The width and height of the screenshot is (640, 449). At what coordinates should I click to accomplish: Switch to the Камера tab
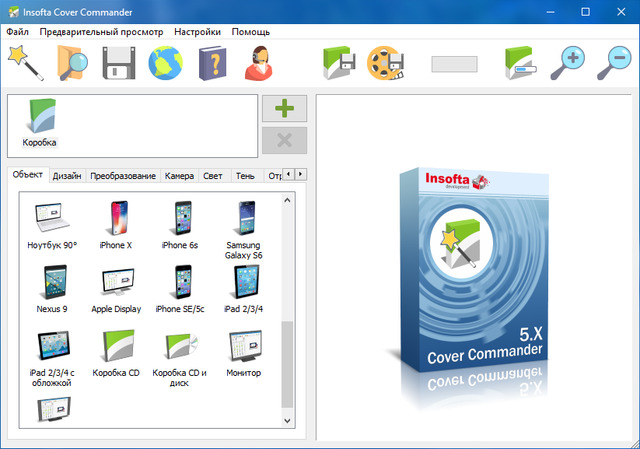[x=179, y=176]
